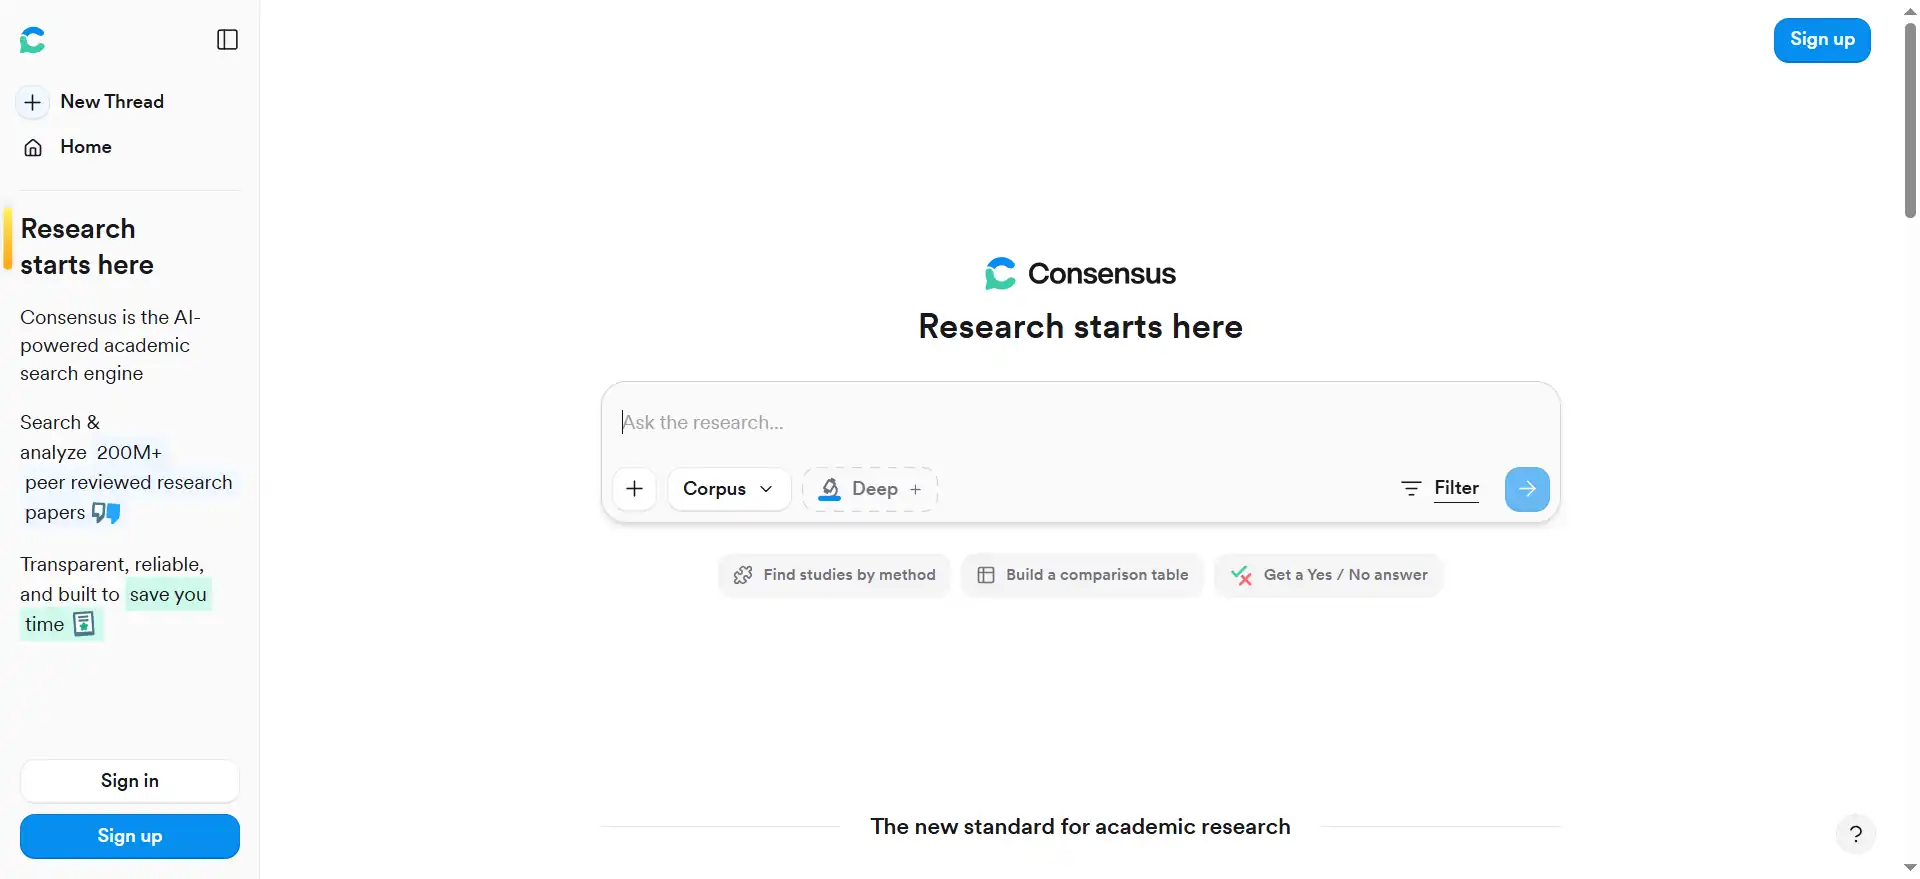
Task: Click the Consensus logo above the heading
Action: pos(1080,273)
